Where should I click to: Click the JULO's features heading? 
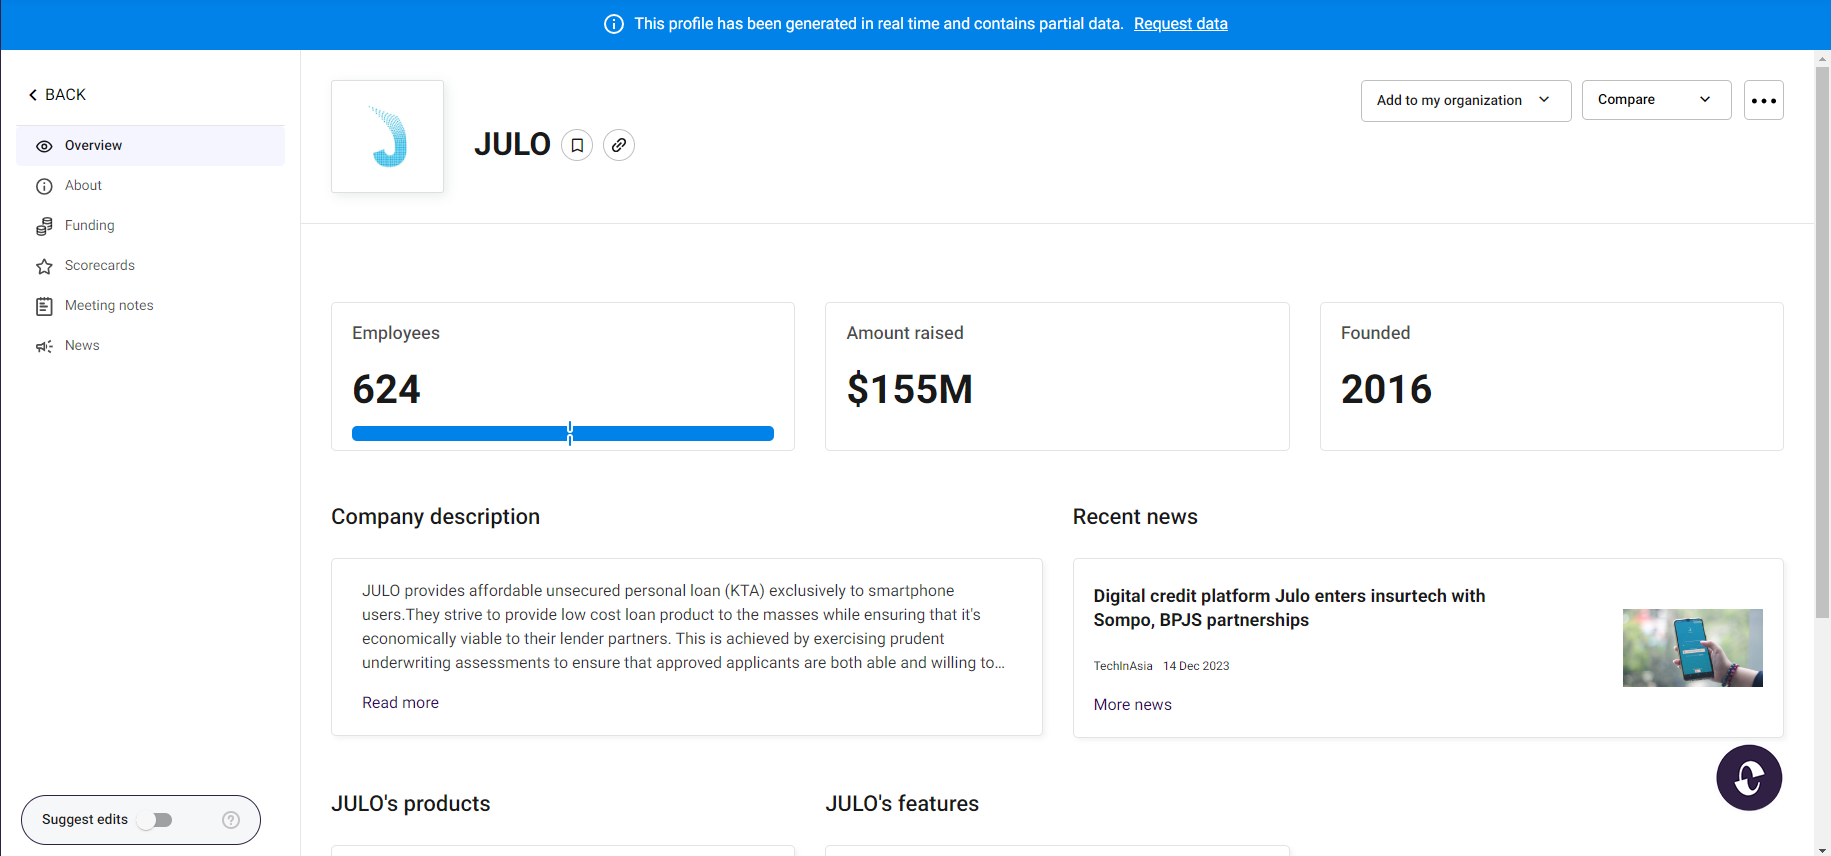(902, 804)
